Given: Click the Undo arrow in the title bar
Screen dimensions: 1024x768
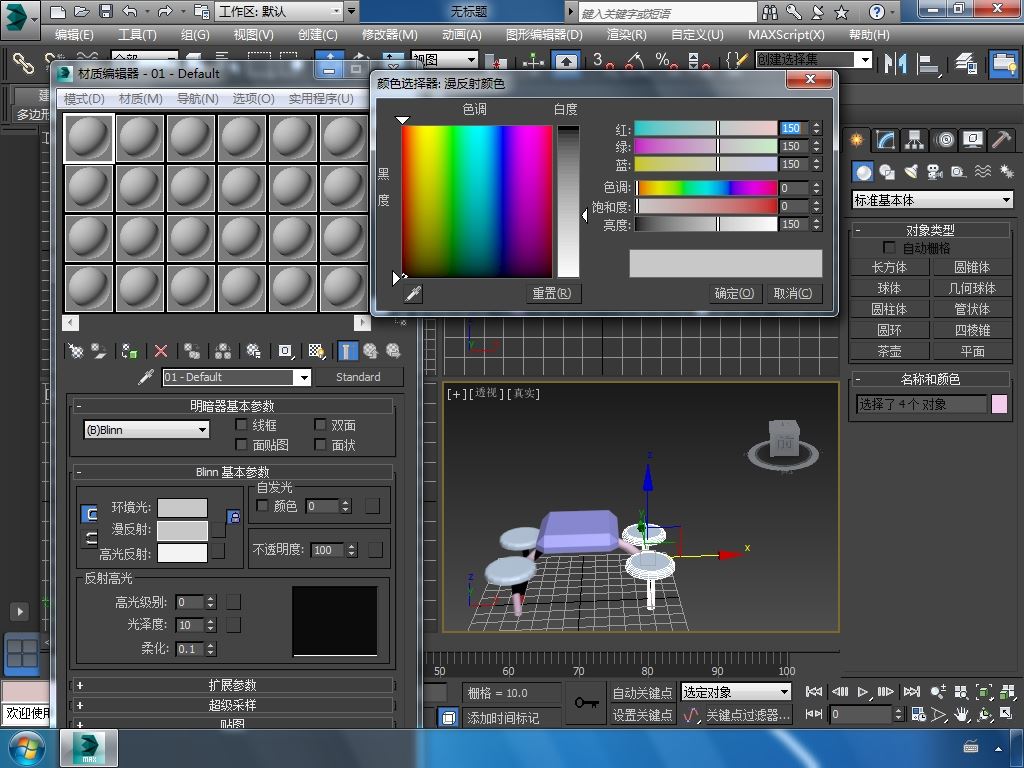Looking at the screenshot, I should click(130, 12).
